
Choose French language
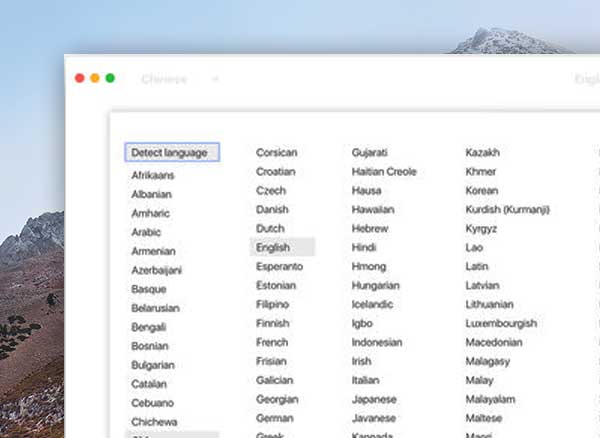(x=272, y=342)
